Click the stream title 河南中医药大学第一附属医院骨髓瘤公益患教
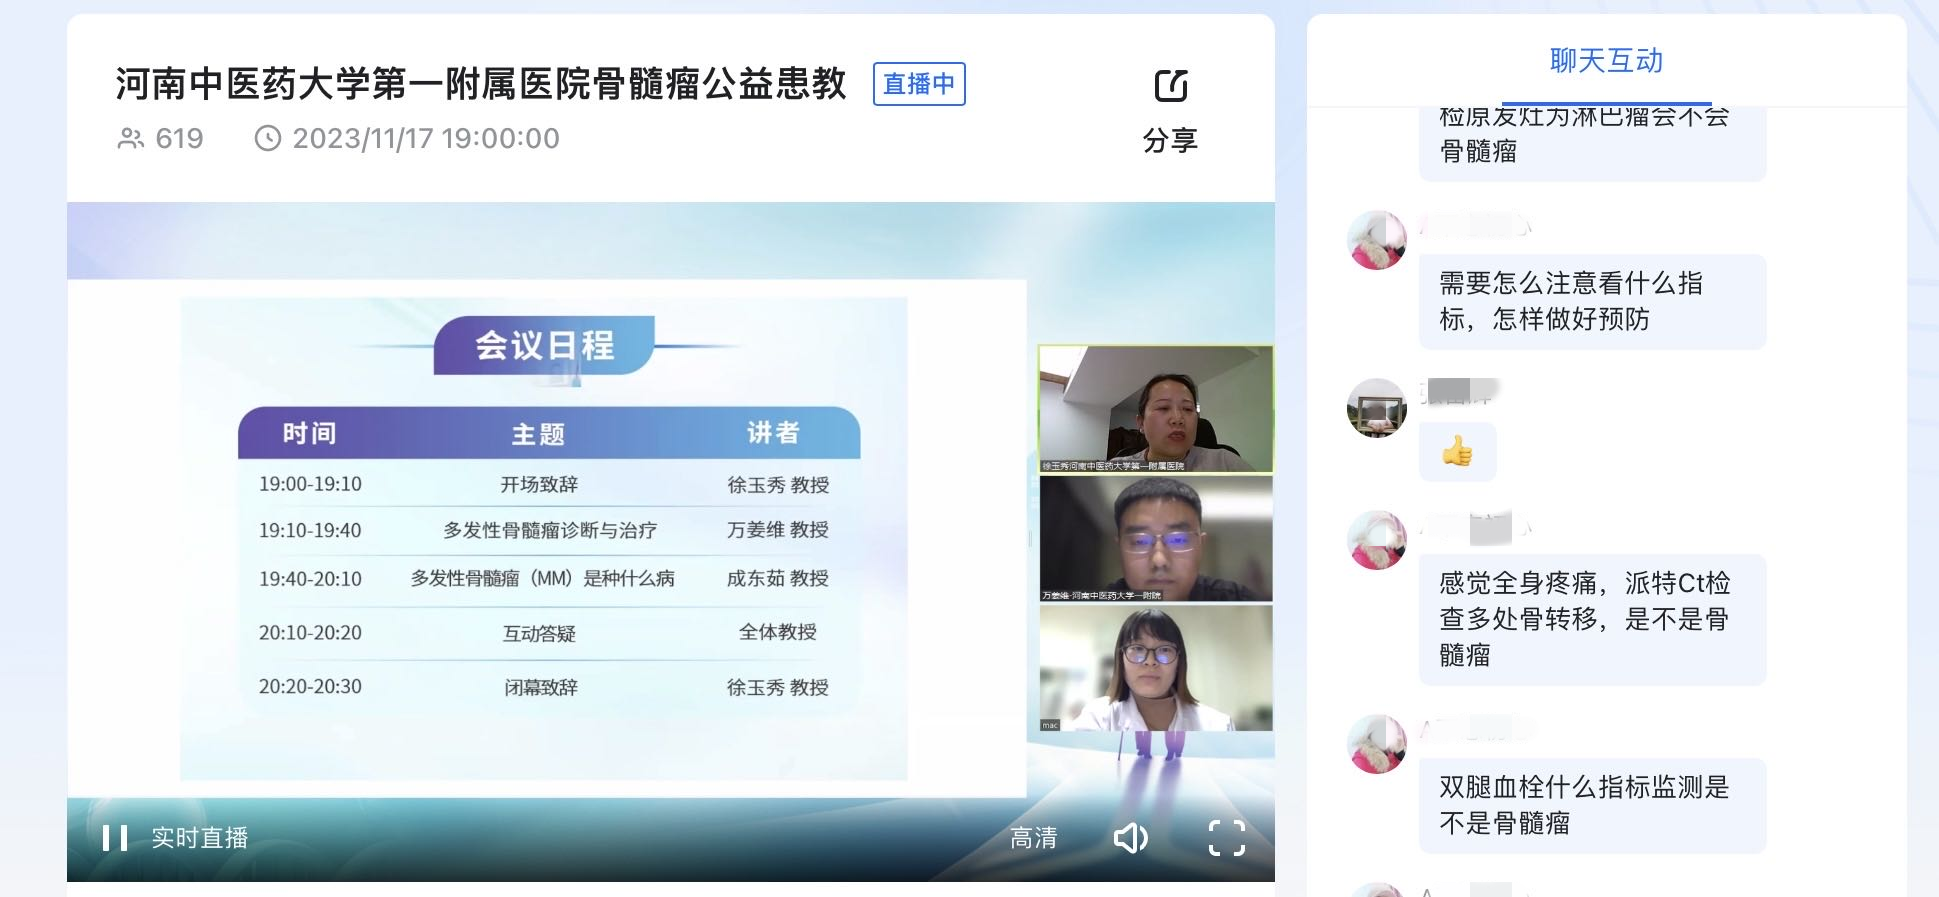Screen dimensions: 1939x897 tap(481, 84)
